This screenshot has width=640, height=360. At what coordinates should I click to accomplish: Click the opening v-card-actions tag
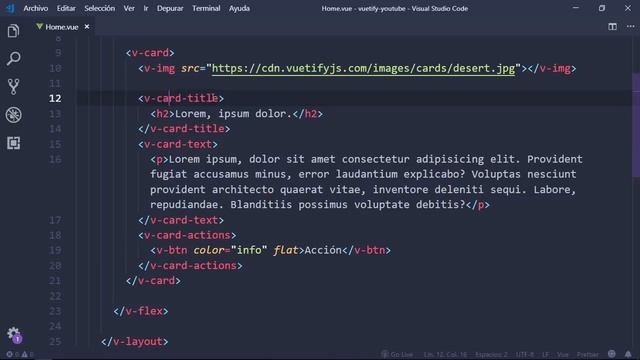[187, 235]
